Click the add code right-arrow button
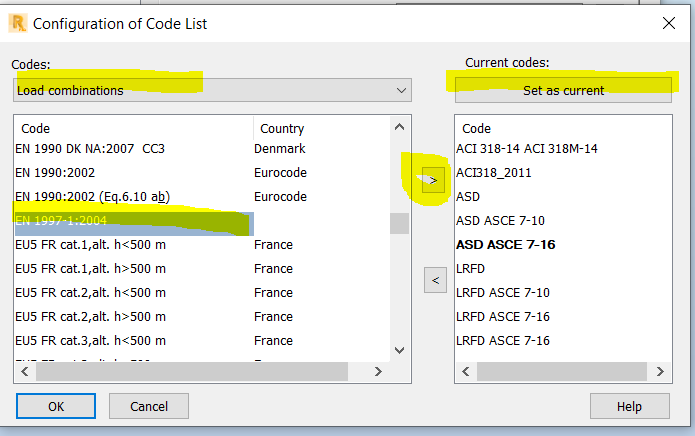This screenshot has width=695, height=436. [x=433, y=181]
